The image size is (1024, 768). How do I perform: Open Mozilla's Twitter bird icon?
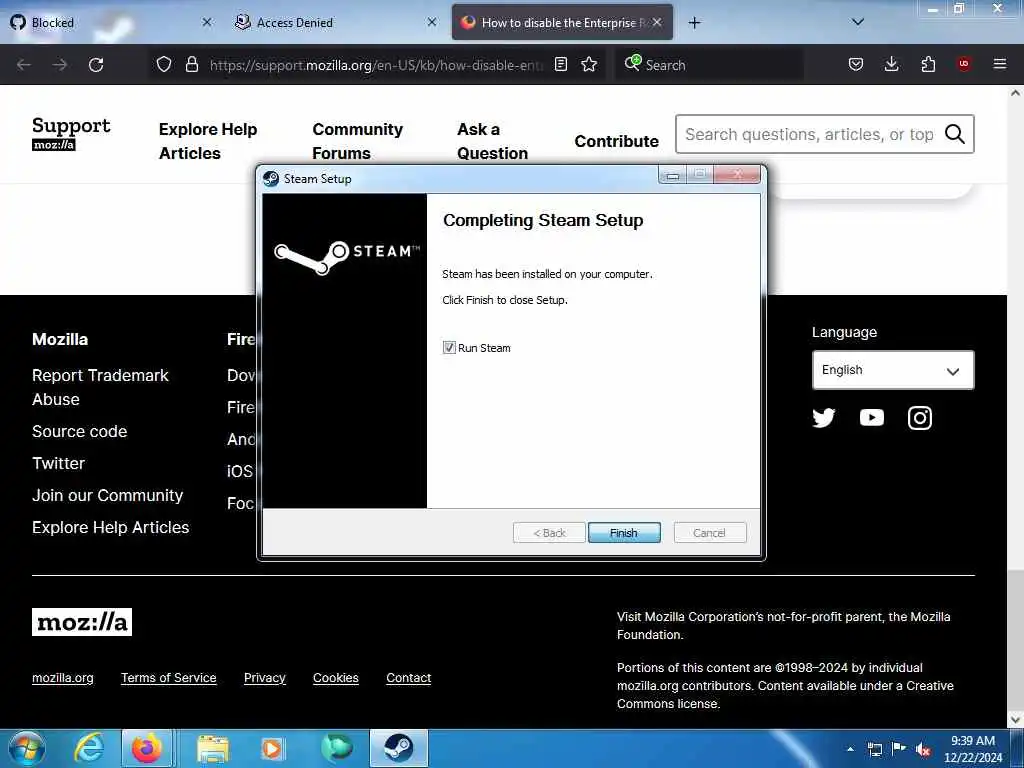click(824, 417)
